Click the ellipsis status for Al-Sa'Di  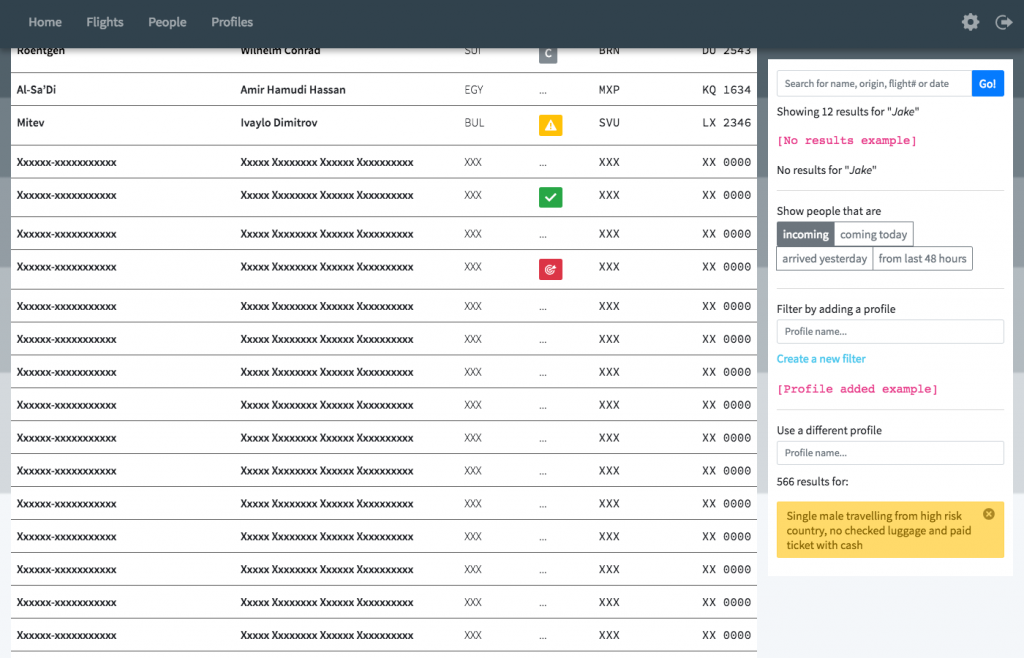(x=543, y=90)
